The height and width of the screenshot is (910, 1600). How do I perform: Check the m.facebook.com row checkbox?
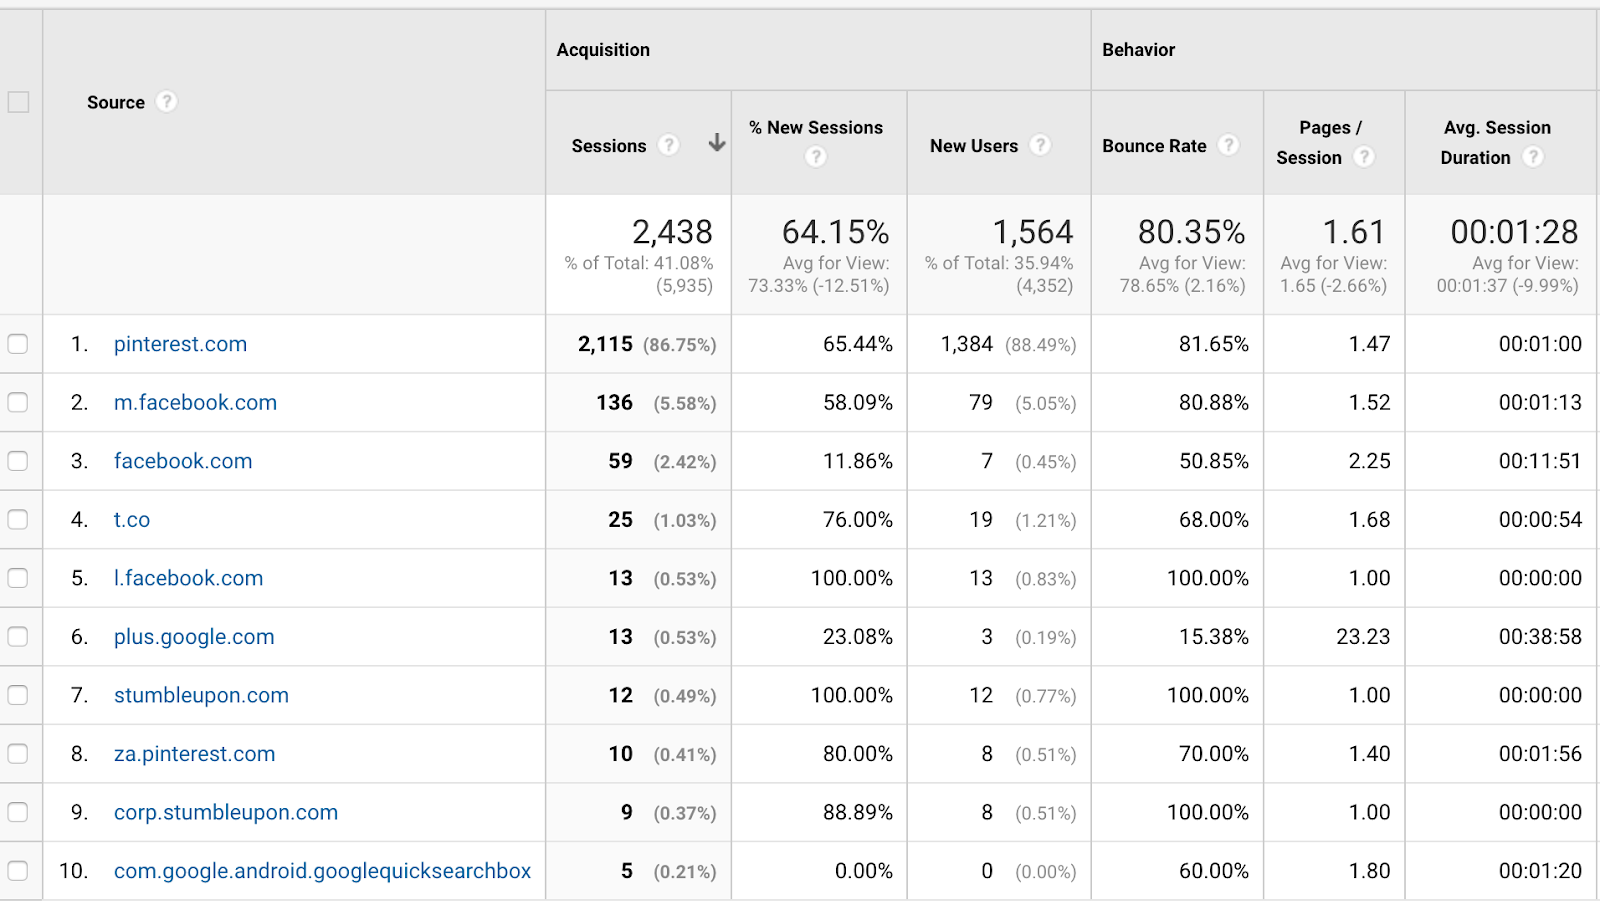tap(18, 402)
